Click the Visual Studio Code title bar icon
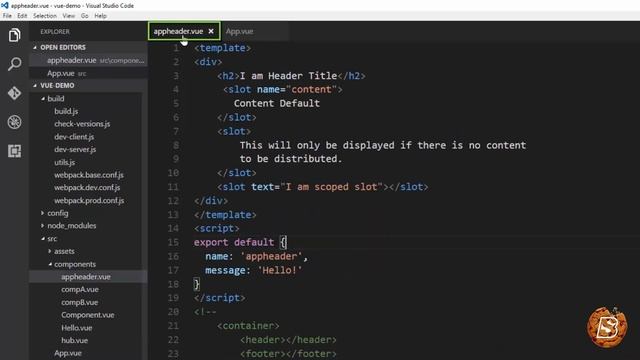Image resolution: width=640 pixels, height=360 pixels. coord(4,5)
